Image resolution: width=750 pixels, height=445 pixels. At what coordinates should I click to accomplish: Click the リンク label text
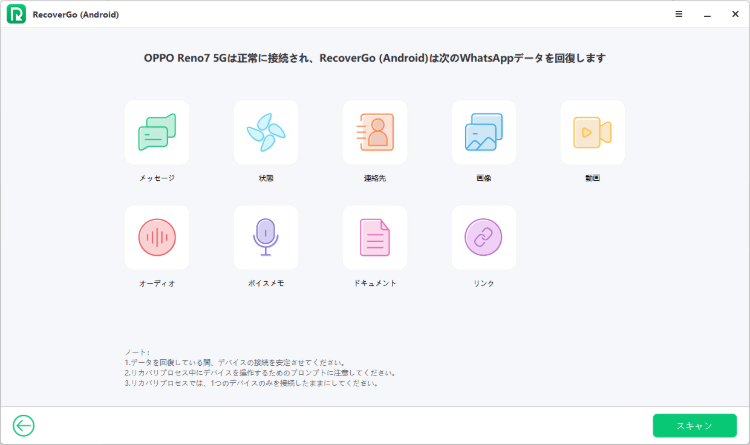tap(484, 283)
